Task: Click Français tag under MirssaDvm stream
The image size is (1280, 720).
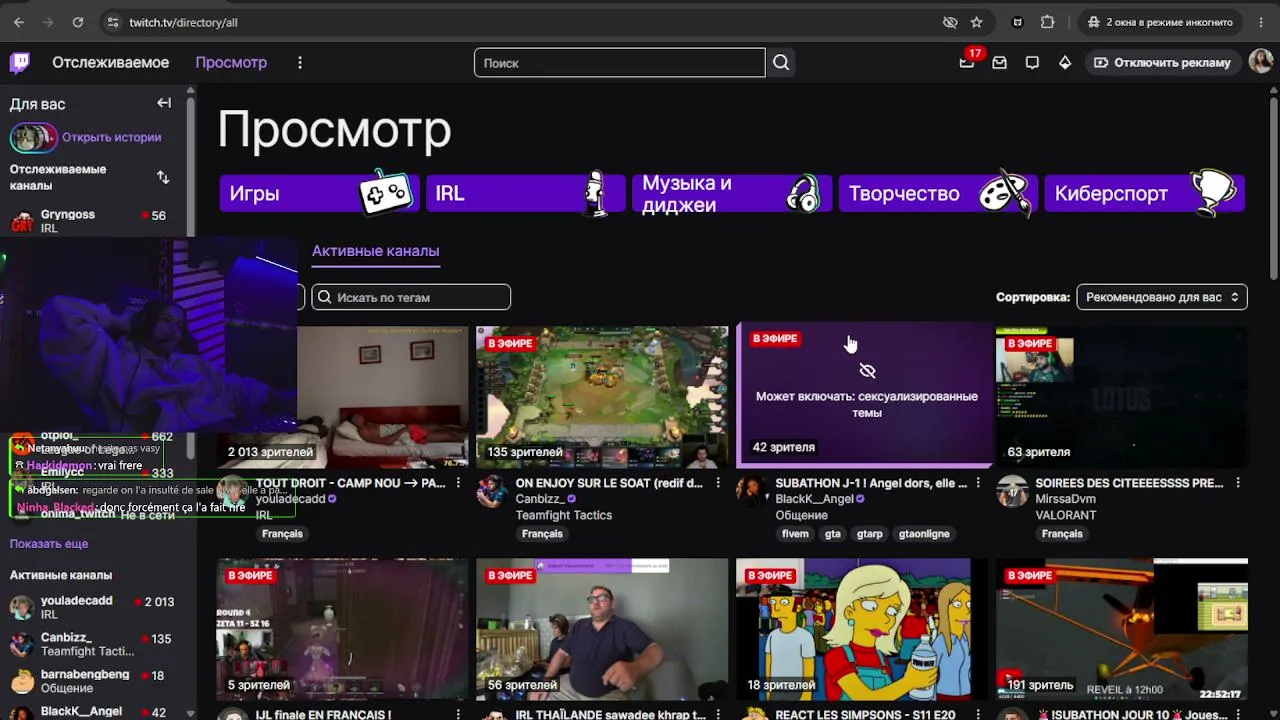Action: (1062, 534)
